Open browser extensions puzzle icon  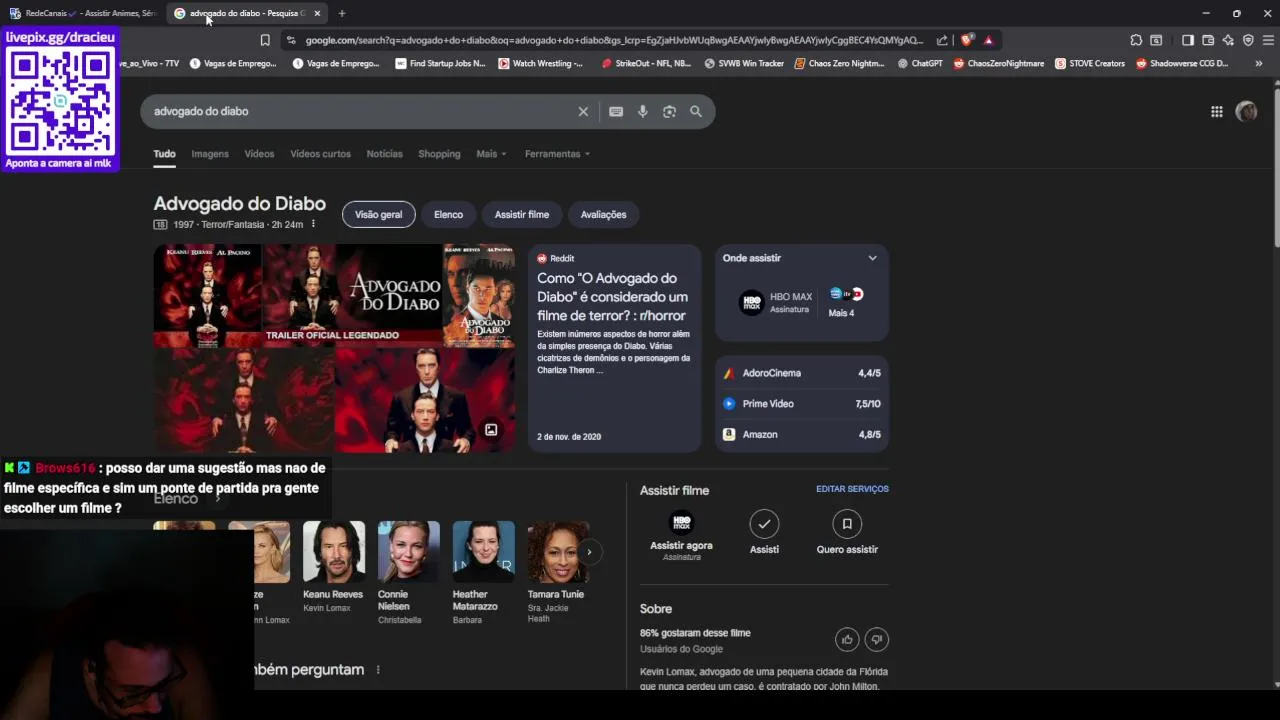1136,40
